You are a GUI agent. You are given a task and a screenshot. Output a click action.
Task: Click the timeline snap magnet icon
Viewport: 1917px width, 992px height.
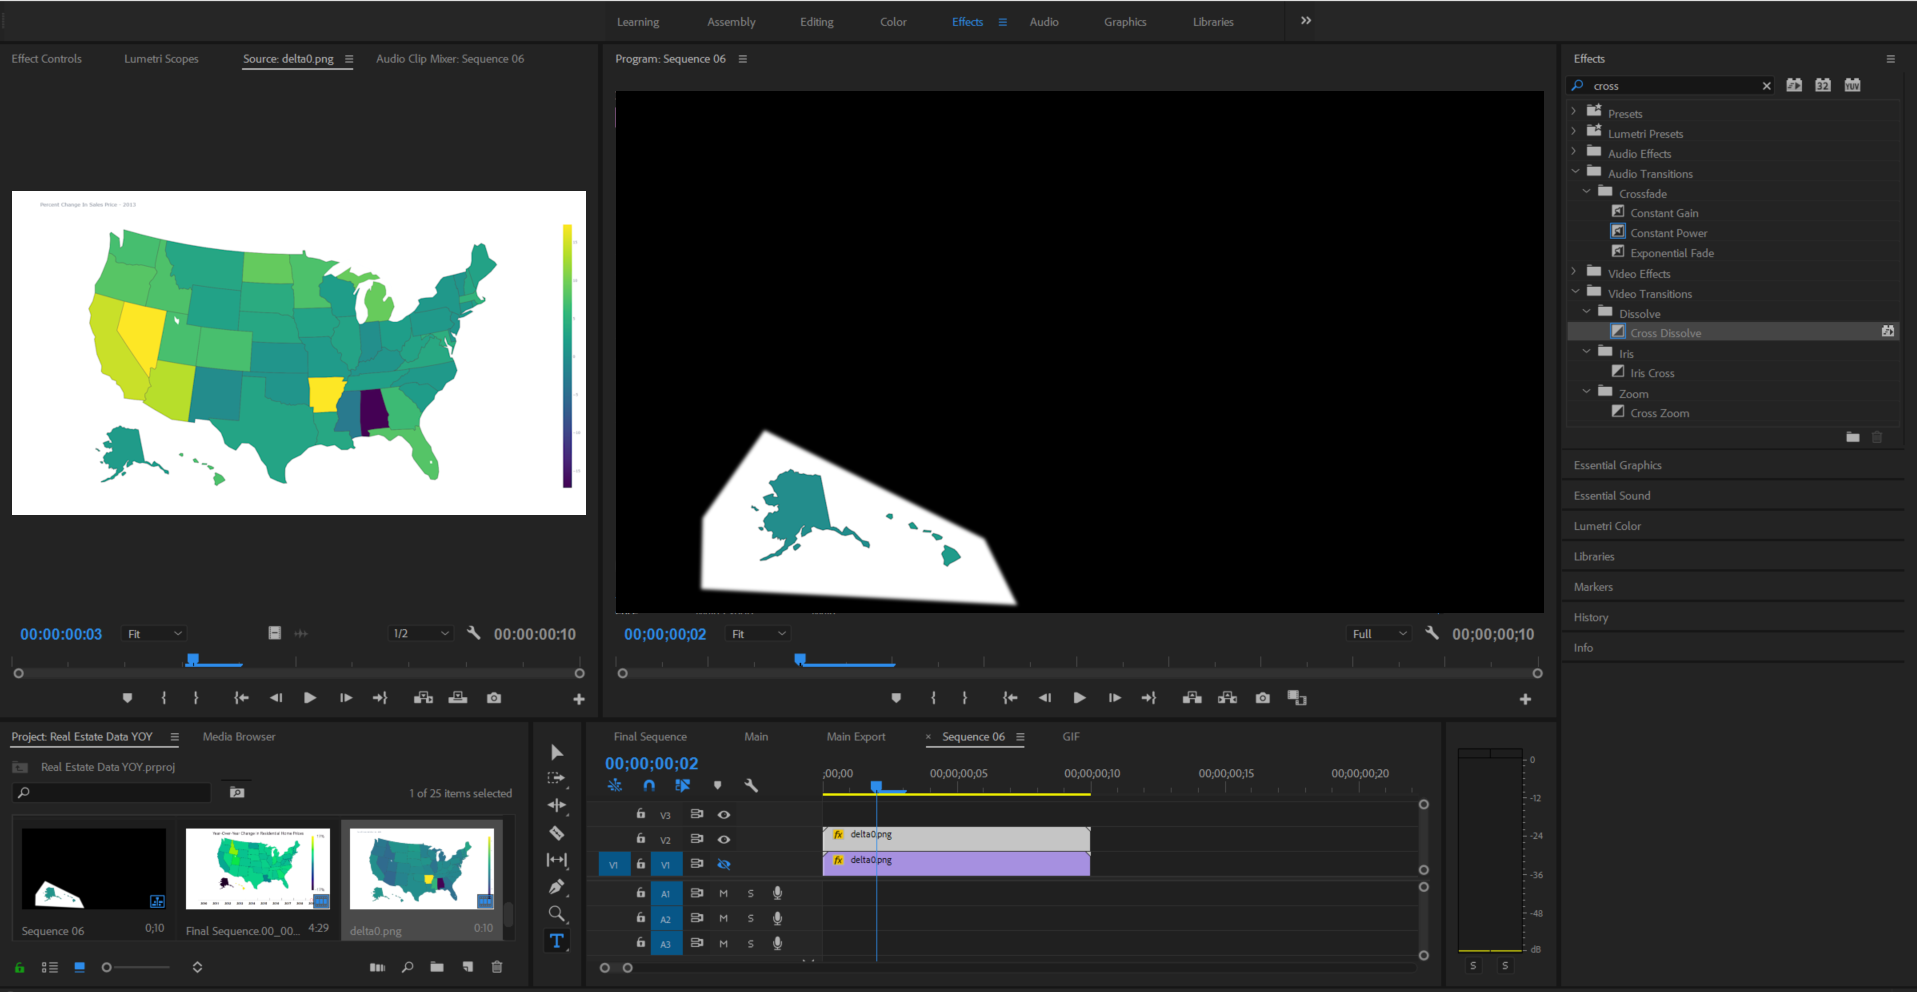[649, 786]
